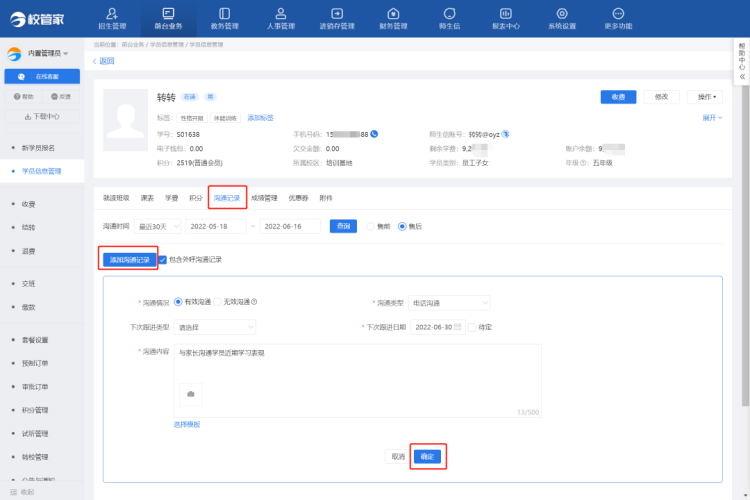The height and width of the screenshot is (500, 750).
Task: Click the 确定 button
Action: [x=428, y=456]
